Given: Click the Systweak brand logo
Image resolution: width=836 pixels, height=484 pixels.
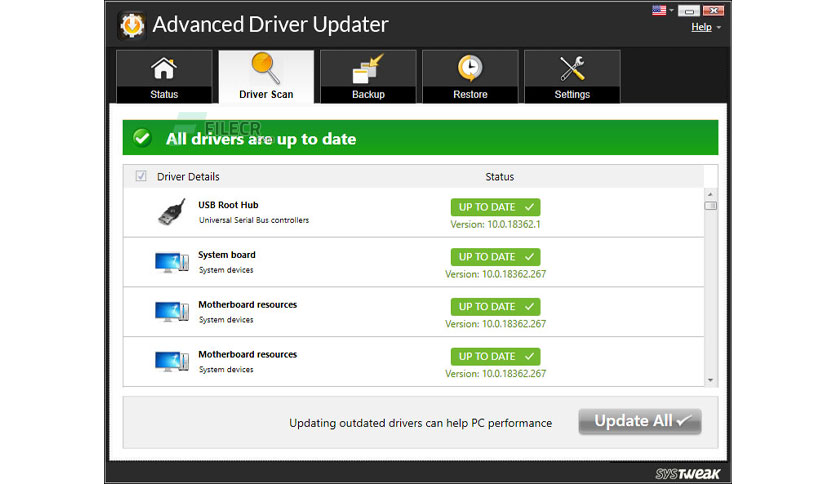Looking at the screenshot, I should coord(687,473).
